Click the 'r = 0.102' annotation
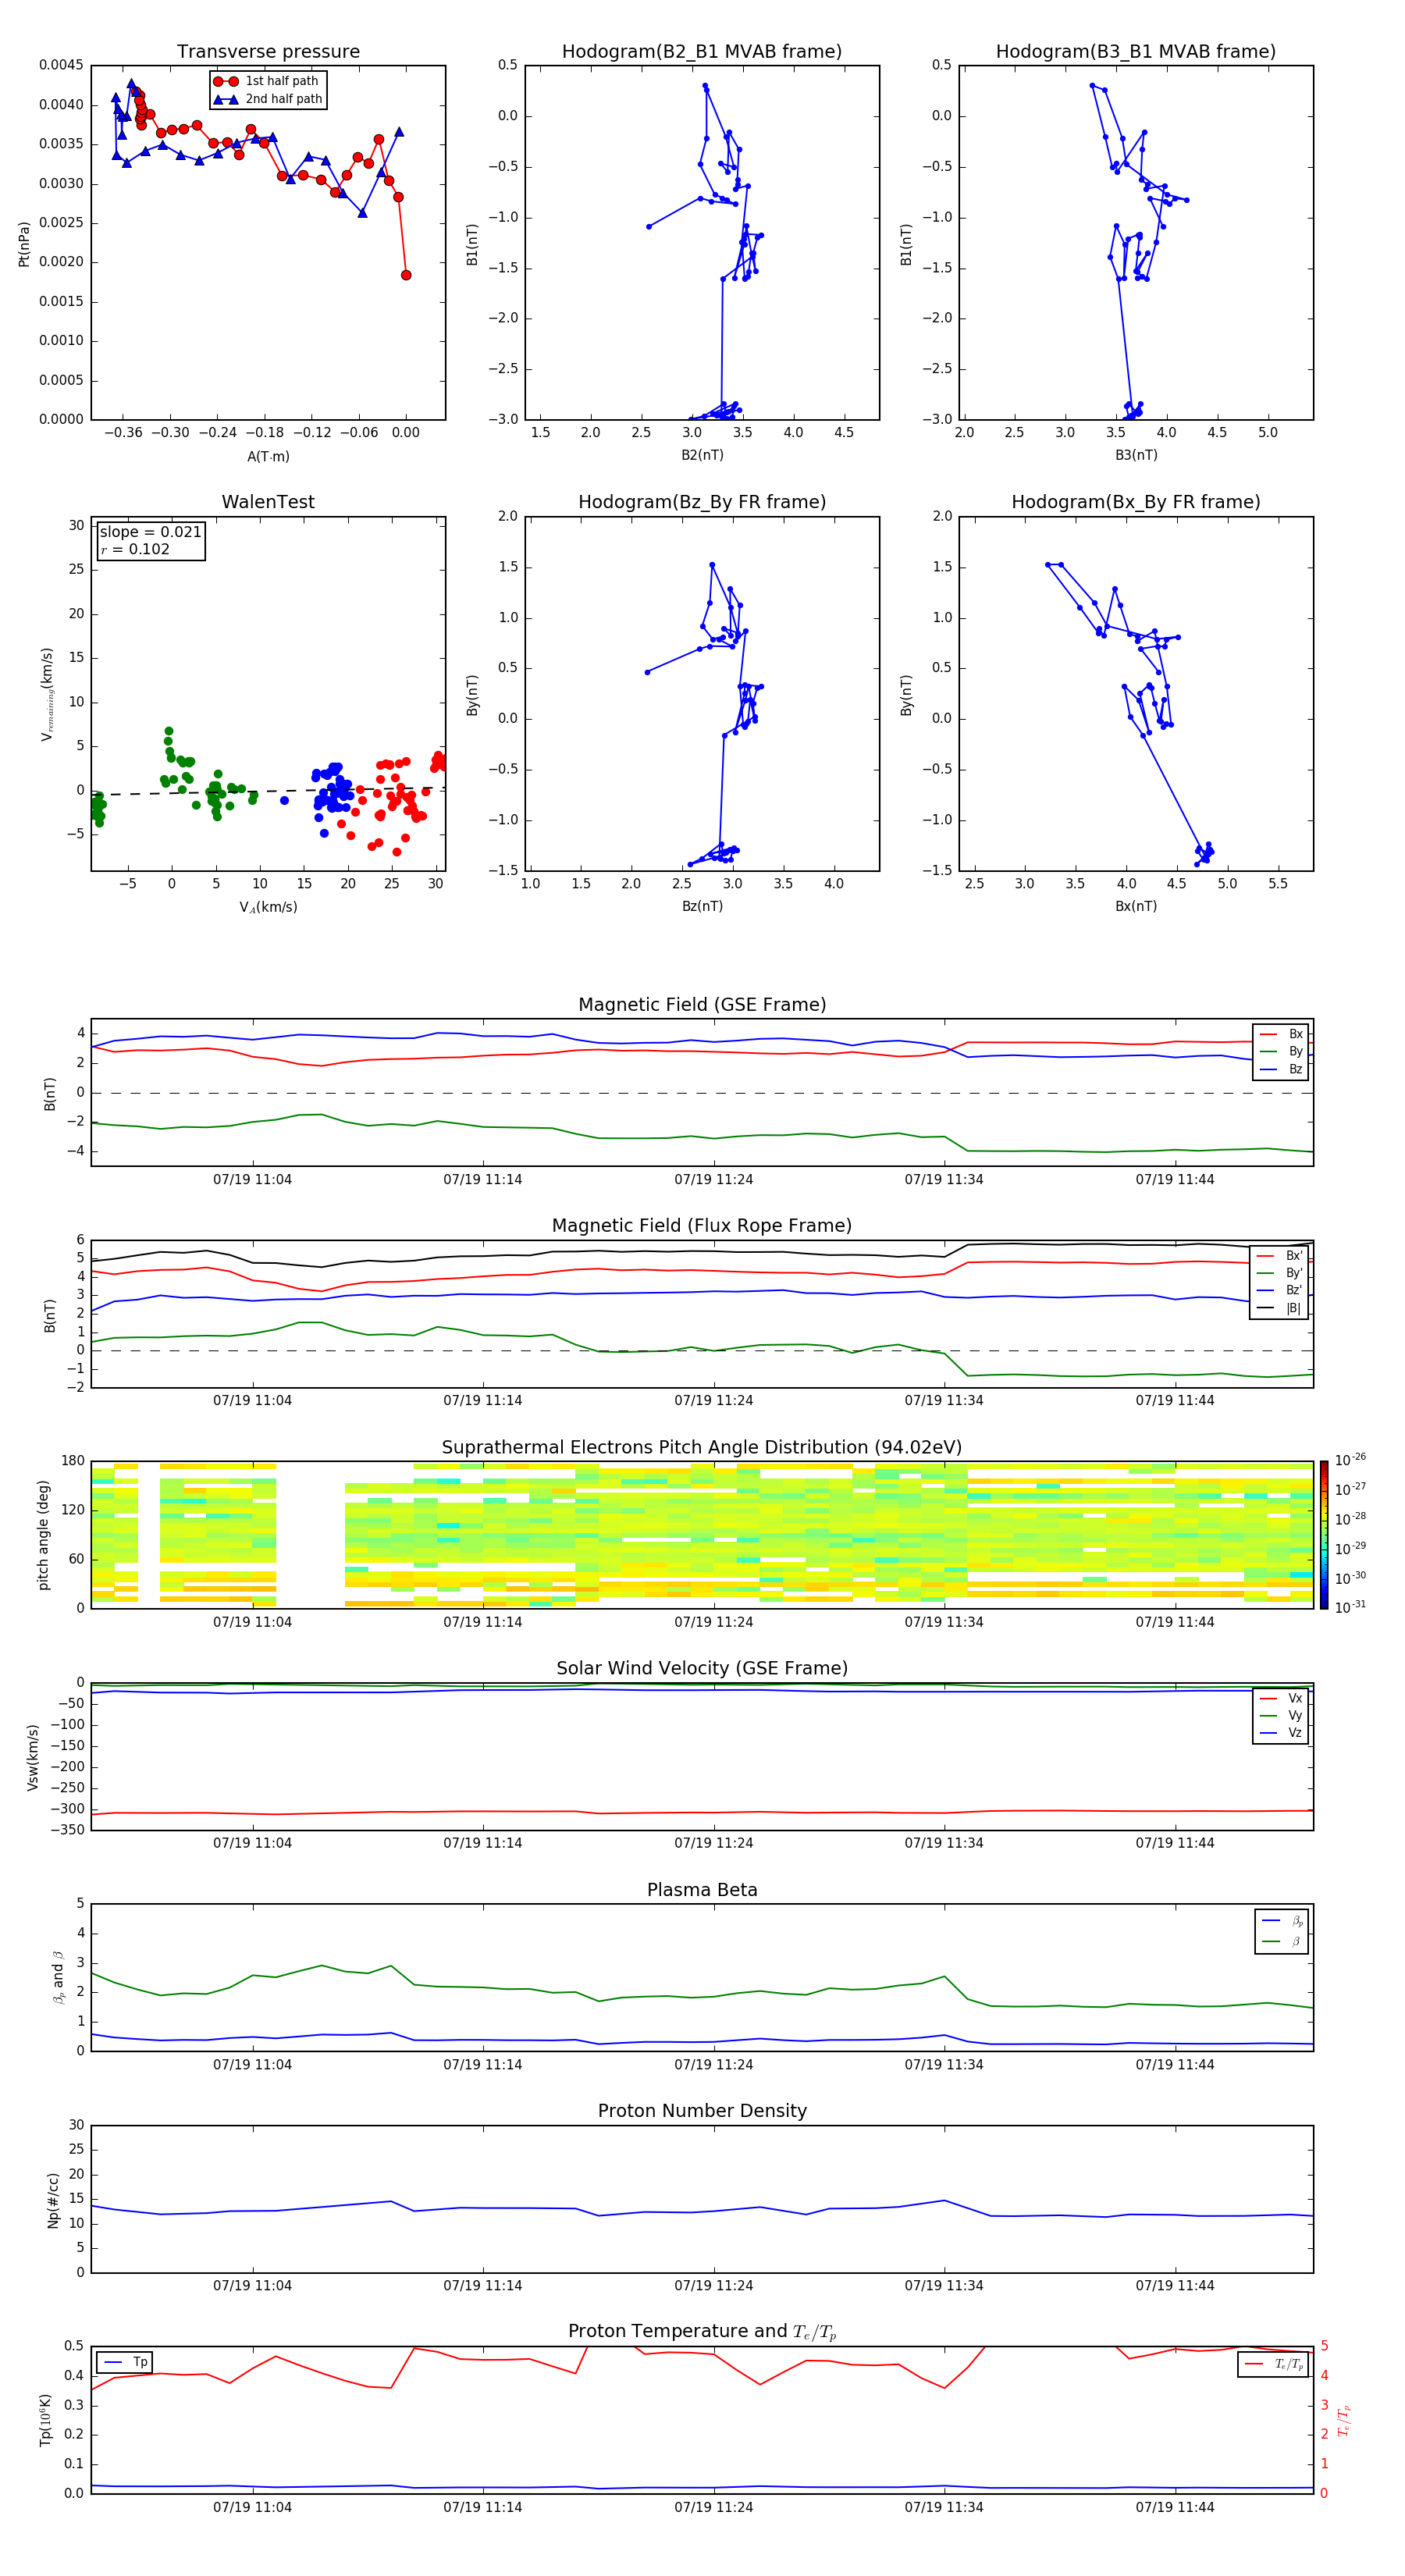 135,549
